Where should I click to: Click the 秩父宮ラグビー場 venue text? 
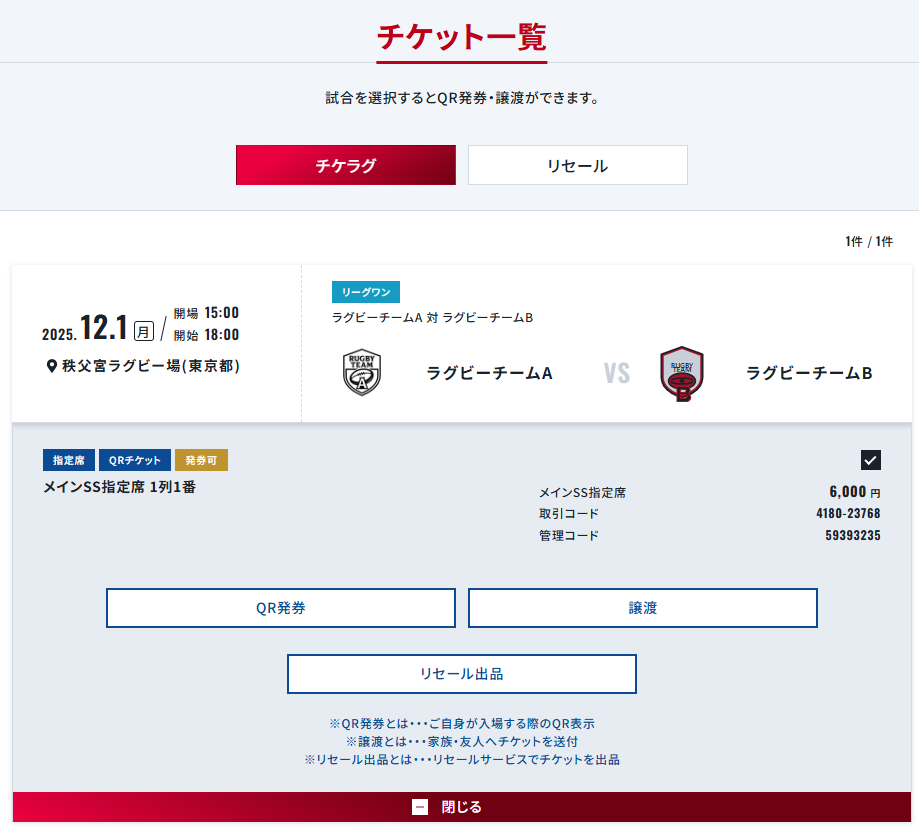pos(151,366)
